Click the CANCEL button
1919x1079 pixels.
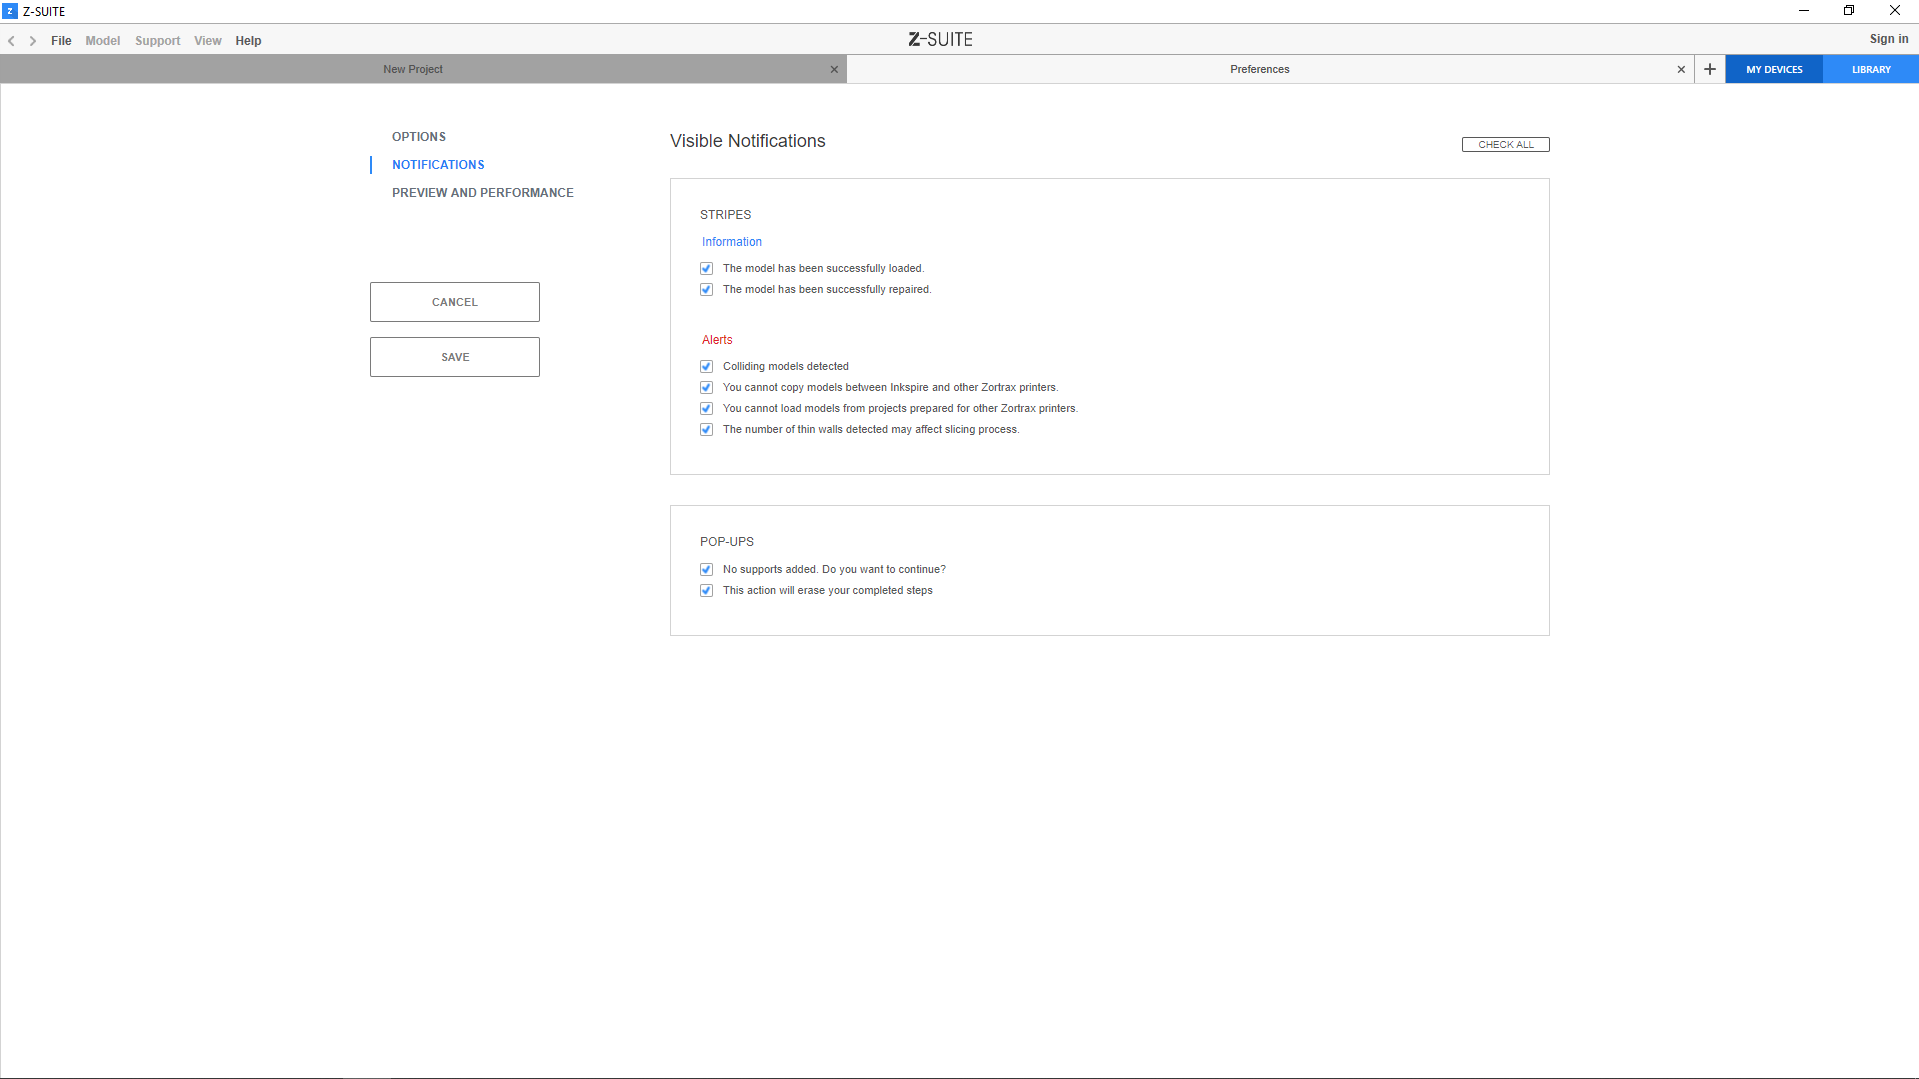[x=455, y=302]
